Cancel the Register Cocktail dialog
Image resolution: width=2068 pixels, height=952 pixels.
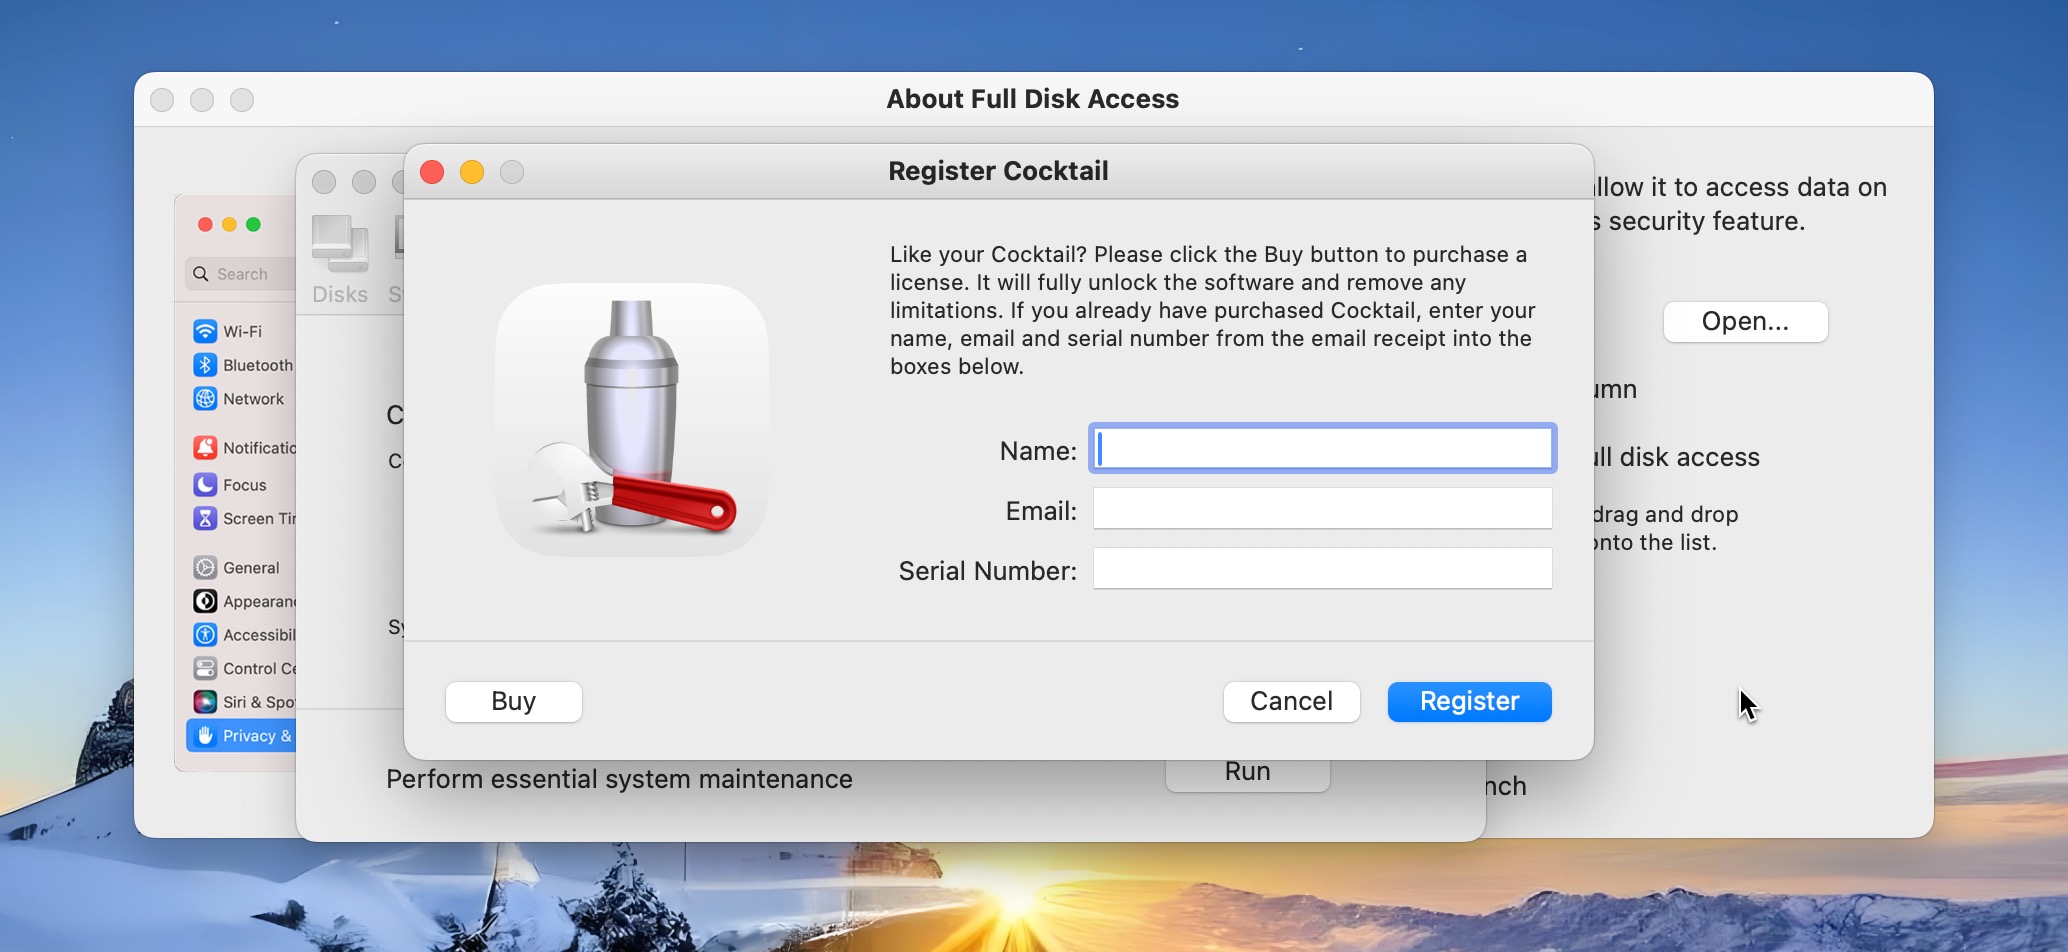(x=1291, y=702)
